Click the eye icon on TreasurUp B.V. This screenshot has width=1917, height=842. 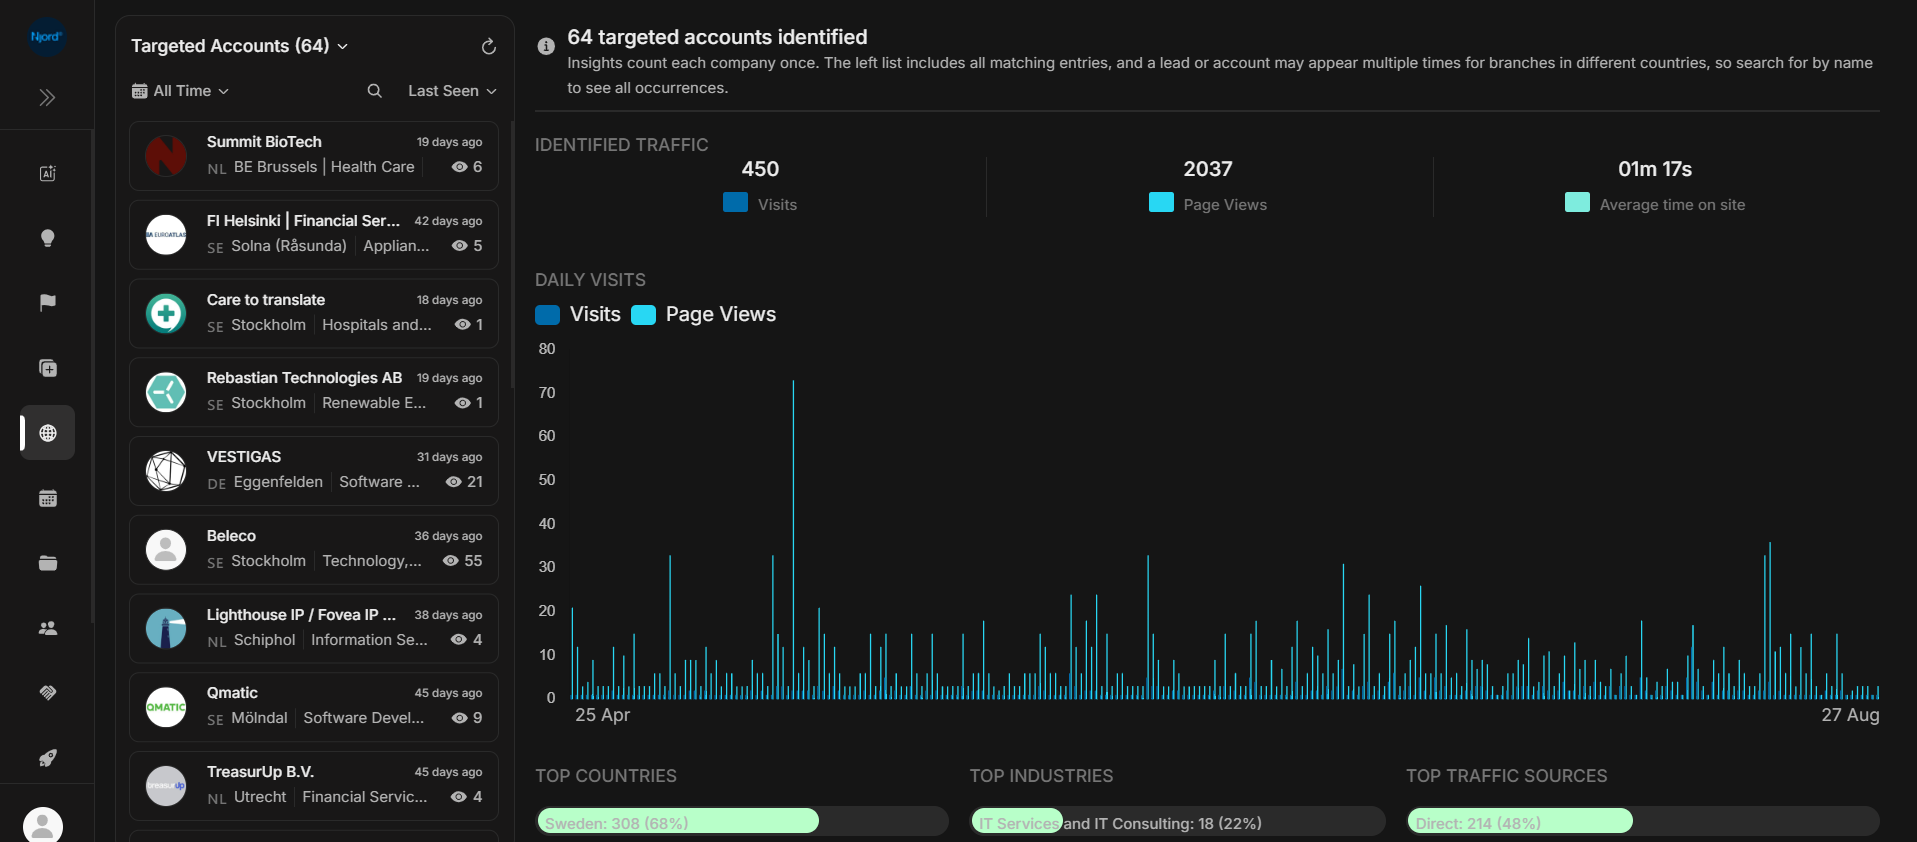pos(459,797)
